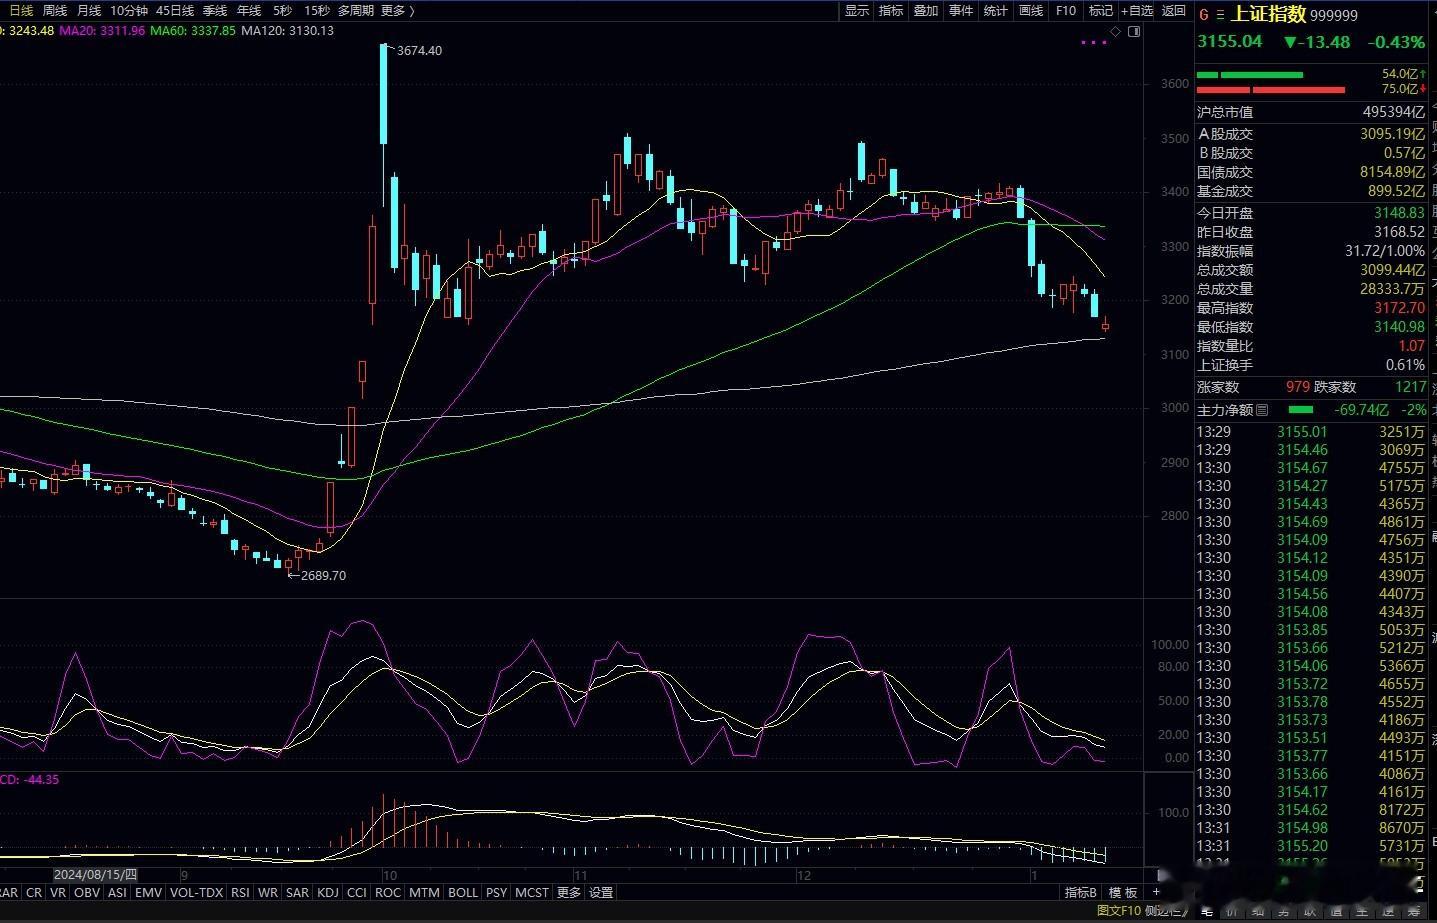Select the WR indicator tab

click(x=268, y=892)
